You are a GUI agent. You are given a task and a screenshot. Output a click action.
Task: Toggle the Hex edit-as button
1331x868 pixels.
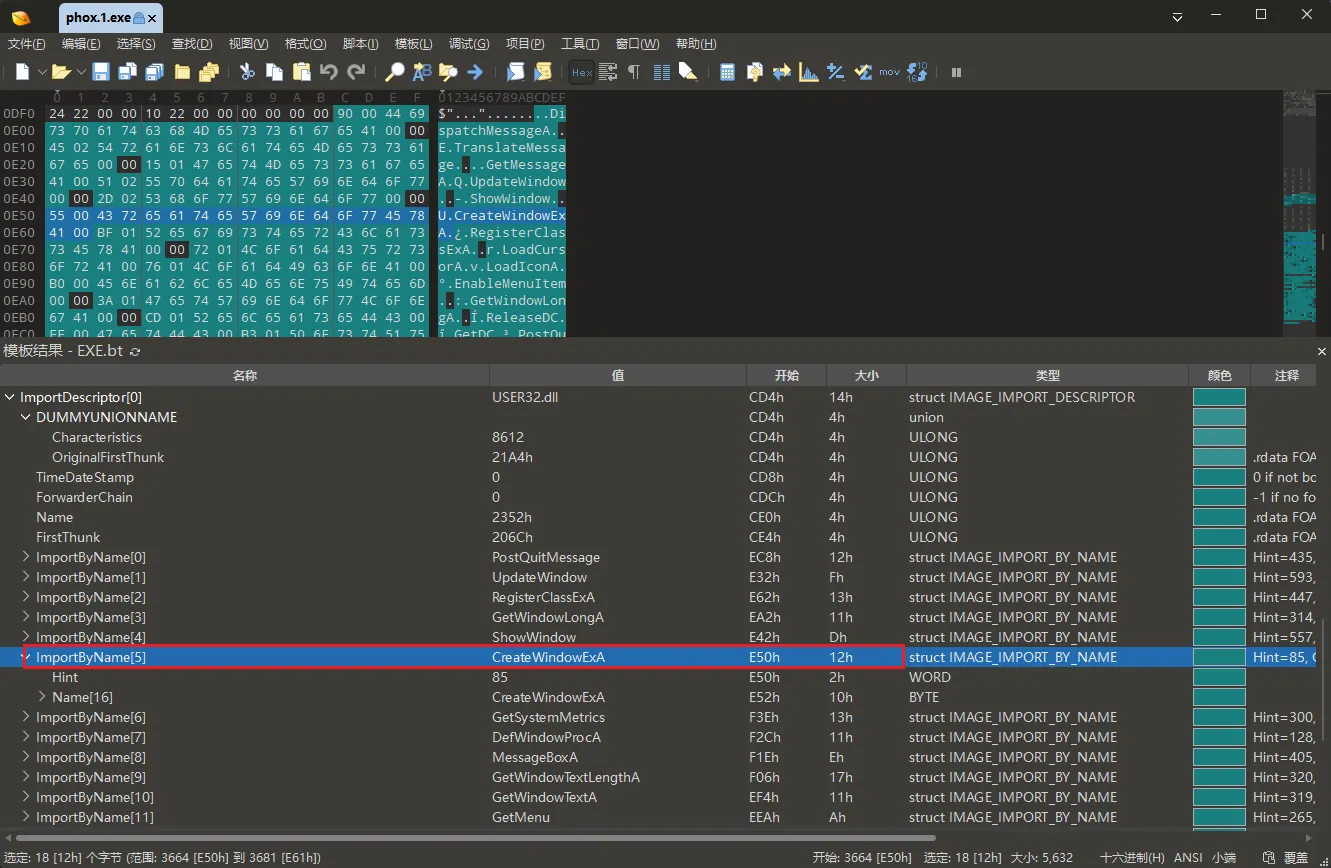582,72
